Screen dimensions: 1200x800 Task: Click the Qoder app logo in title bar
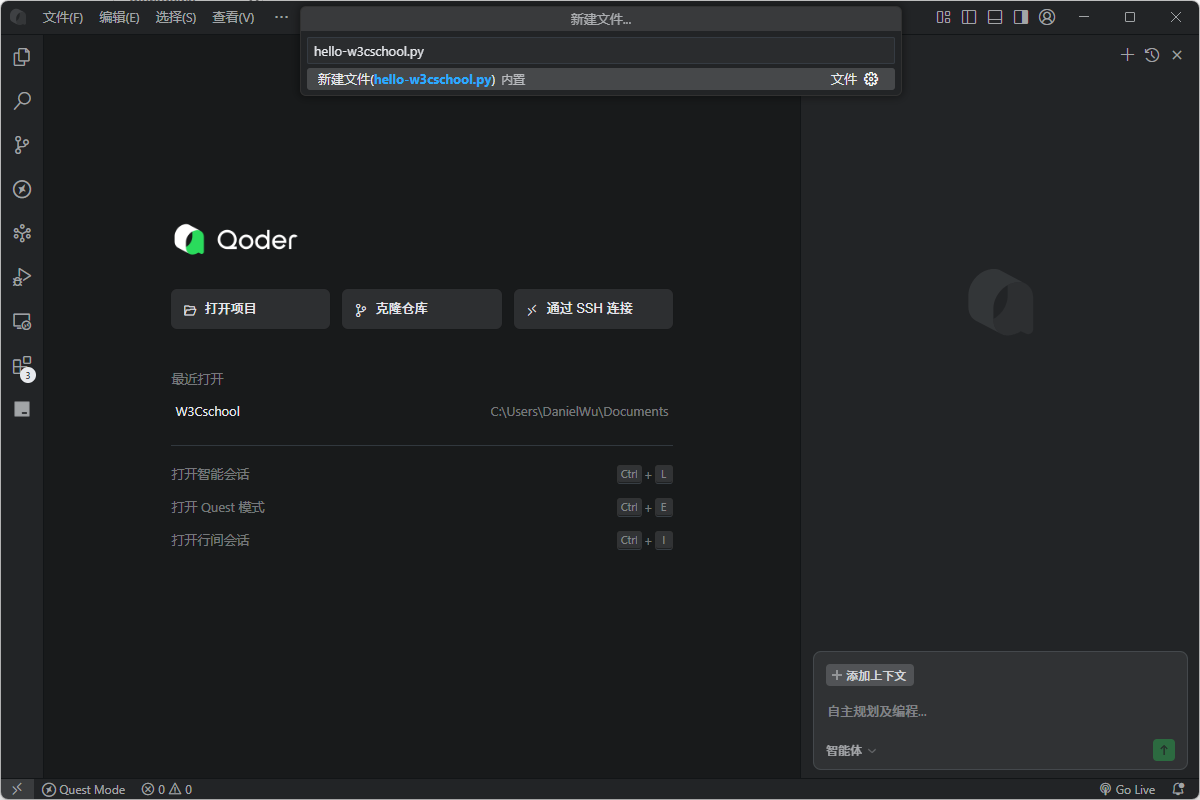pyautogui.click(x=18, y=17)
